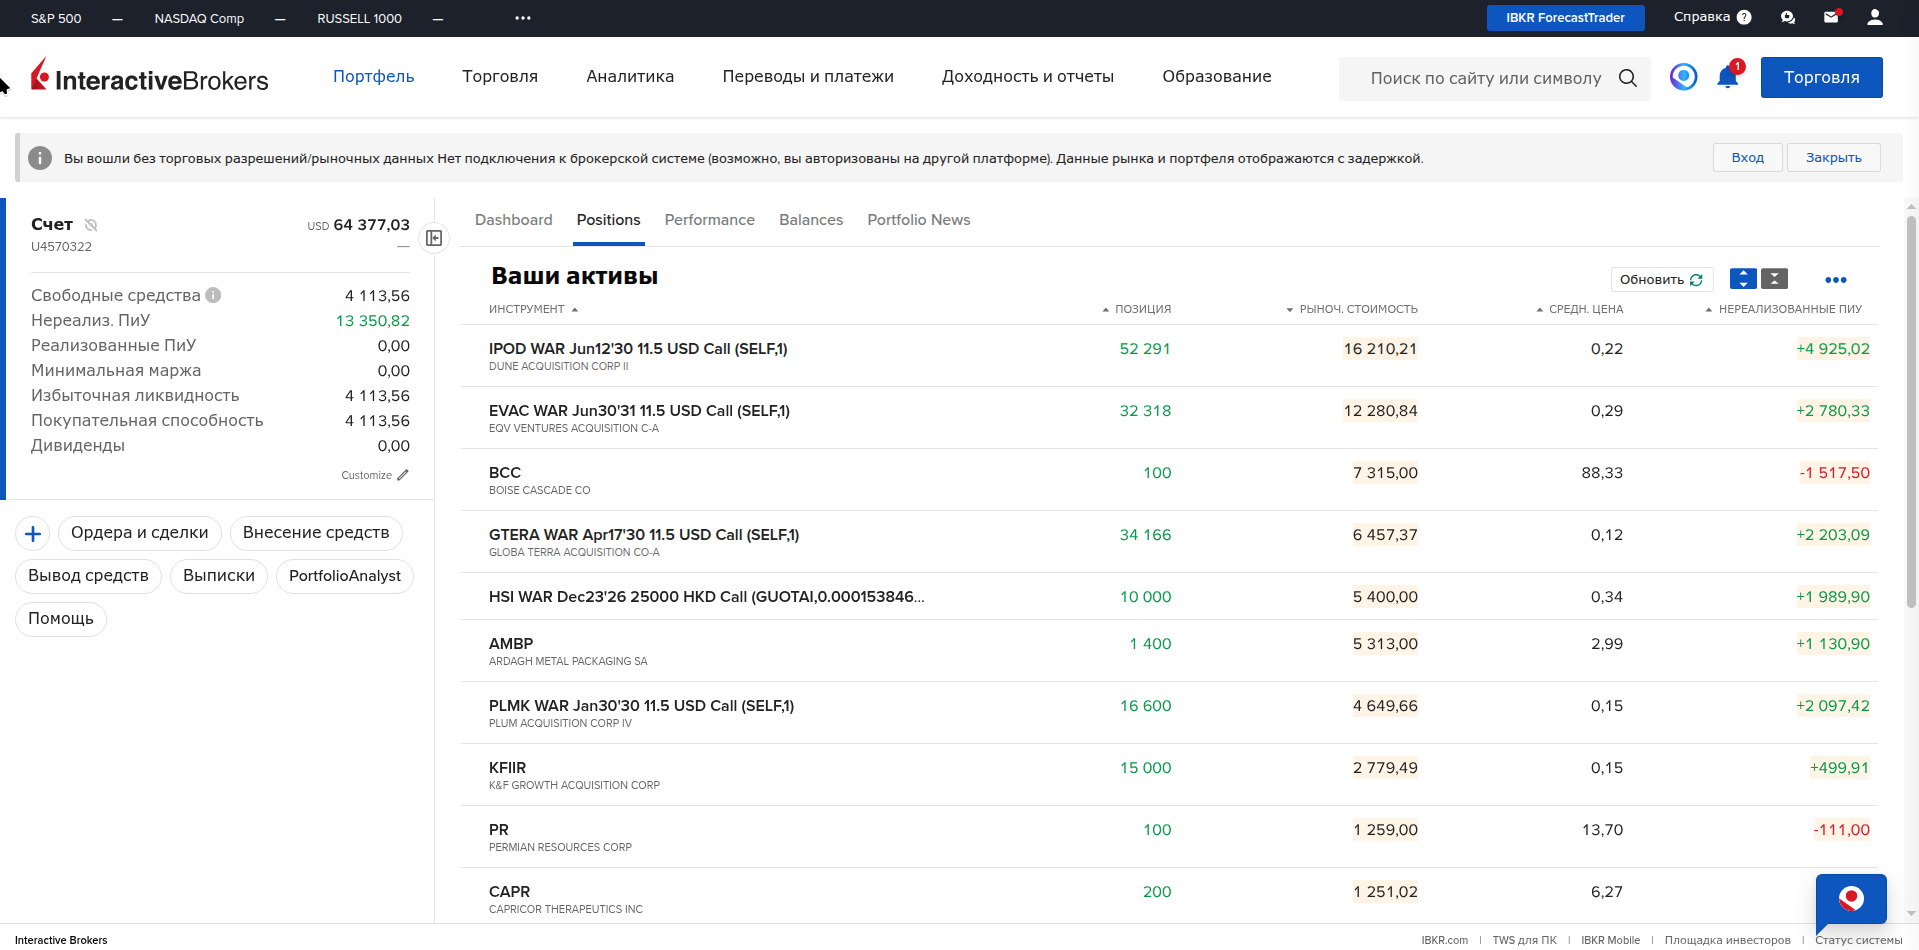Screen dimensions: 1919x950
Task: Open the mail inbox envelope icon
Action: click(x=1831, y=17)
